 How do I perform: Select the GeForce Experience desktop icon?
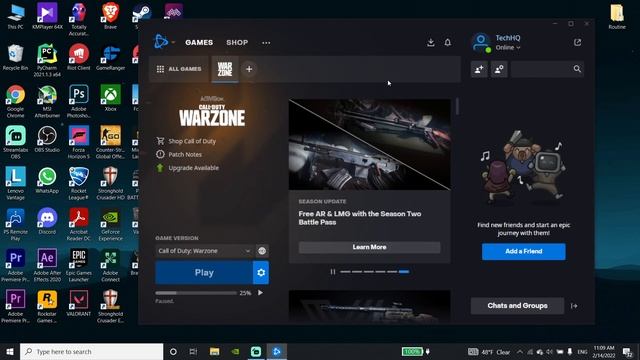(x=110, y=224)
